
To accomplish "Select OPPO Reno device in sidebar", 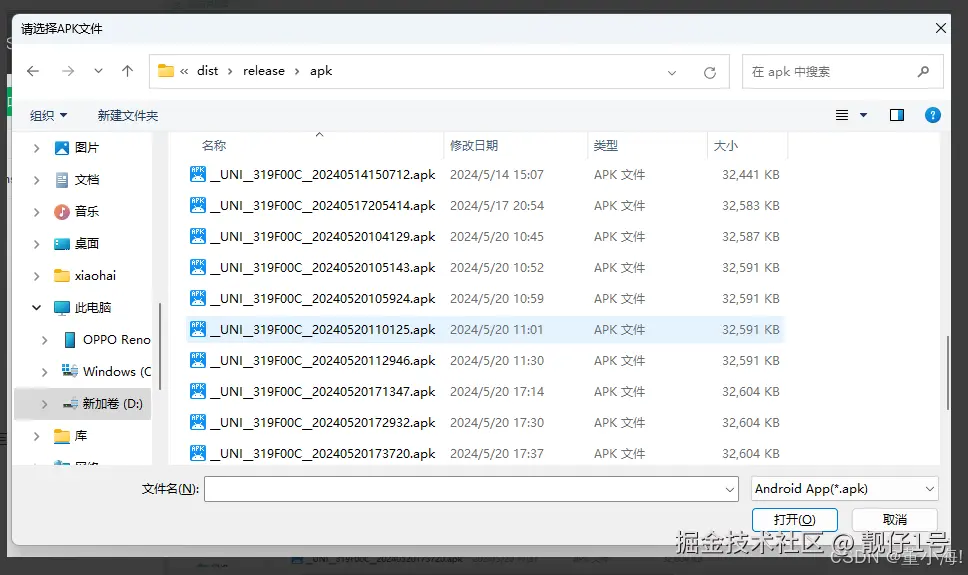I will [116, 340].
